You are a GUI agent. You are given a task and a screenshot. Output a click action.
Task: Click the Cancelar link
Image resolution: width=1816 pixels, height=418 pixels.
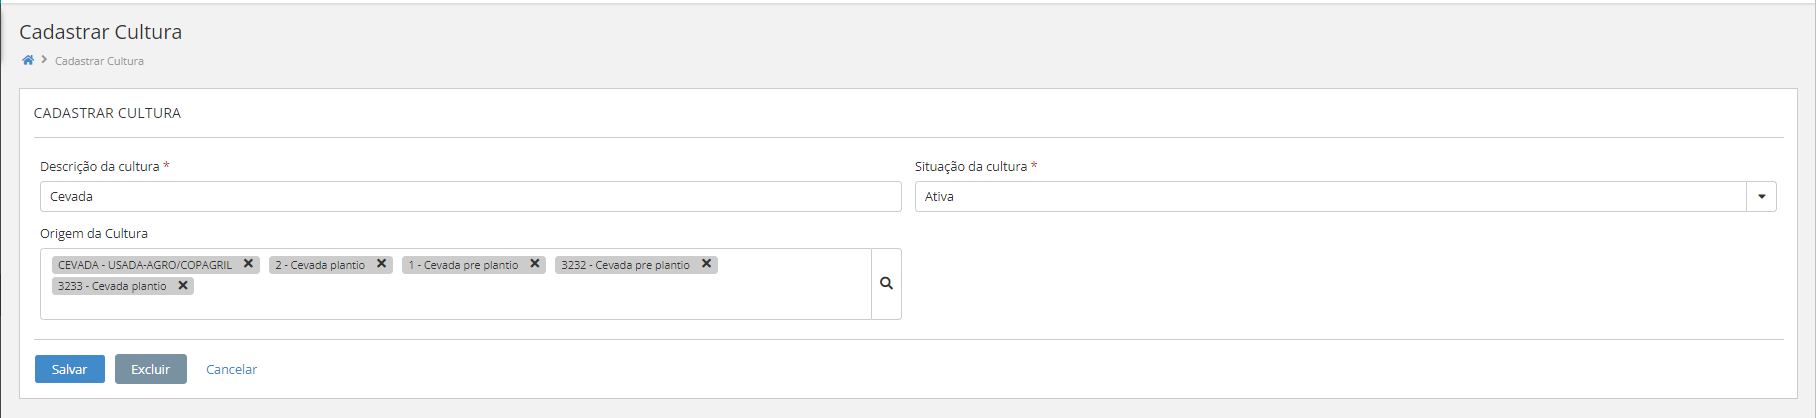coord(231,369)
